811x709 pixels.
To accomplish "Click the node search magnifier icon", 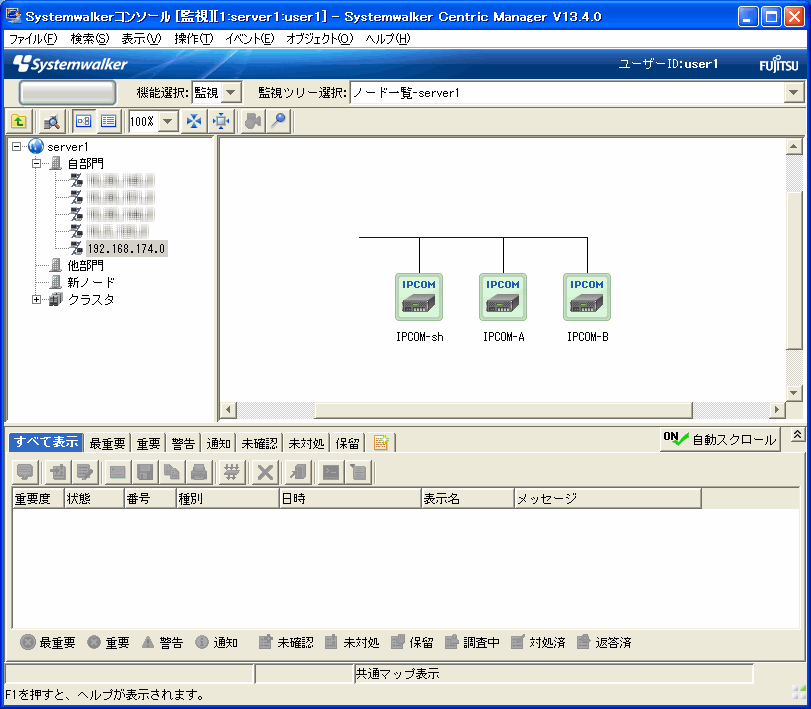I will point(52,122).
